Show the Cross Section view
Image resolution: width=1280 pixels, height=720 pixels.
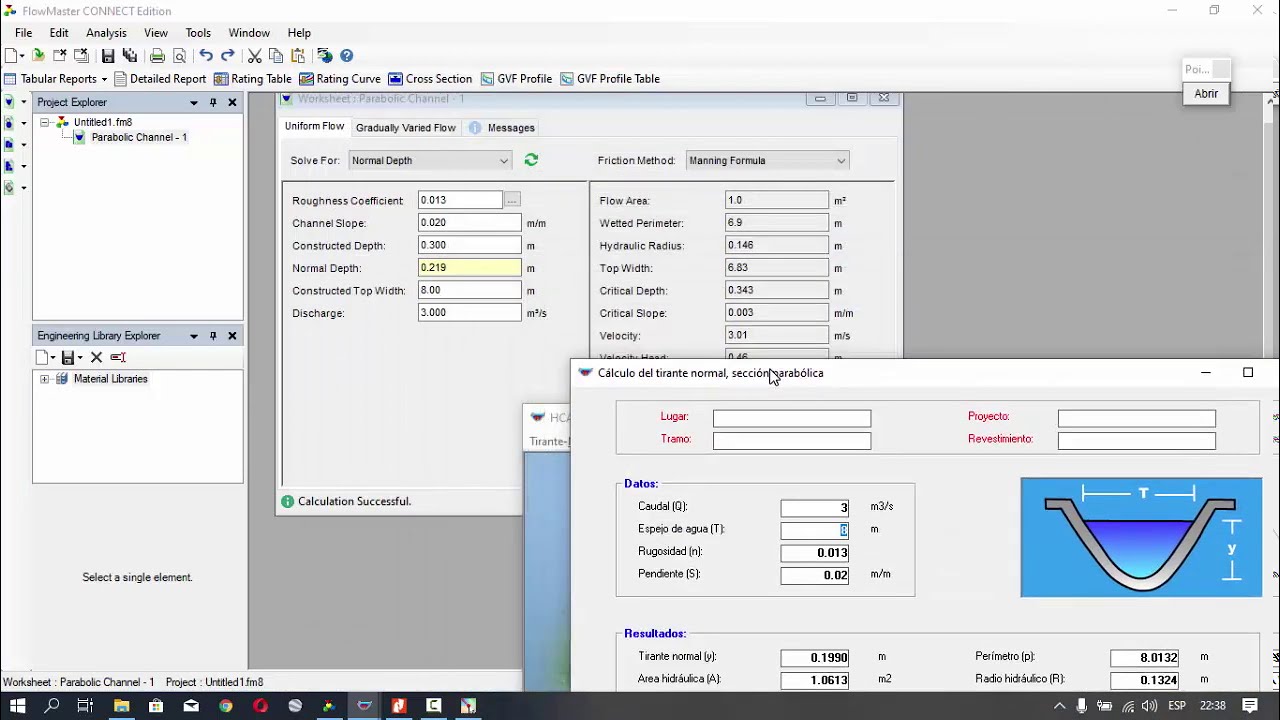pyautogui.click(x=430, y=79)
